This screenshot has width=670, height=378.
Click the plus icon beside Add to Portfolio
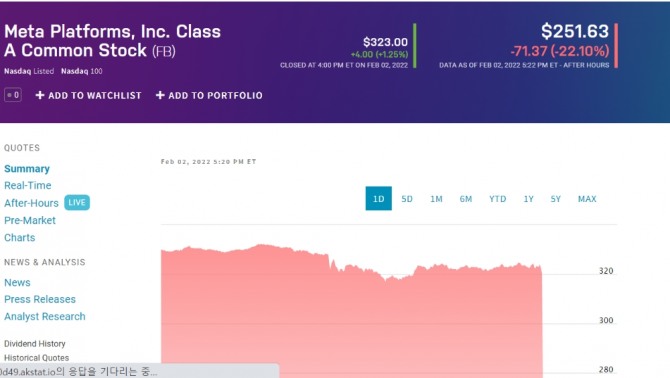point(160,95)
